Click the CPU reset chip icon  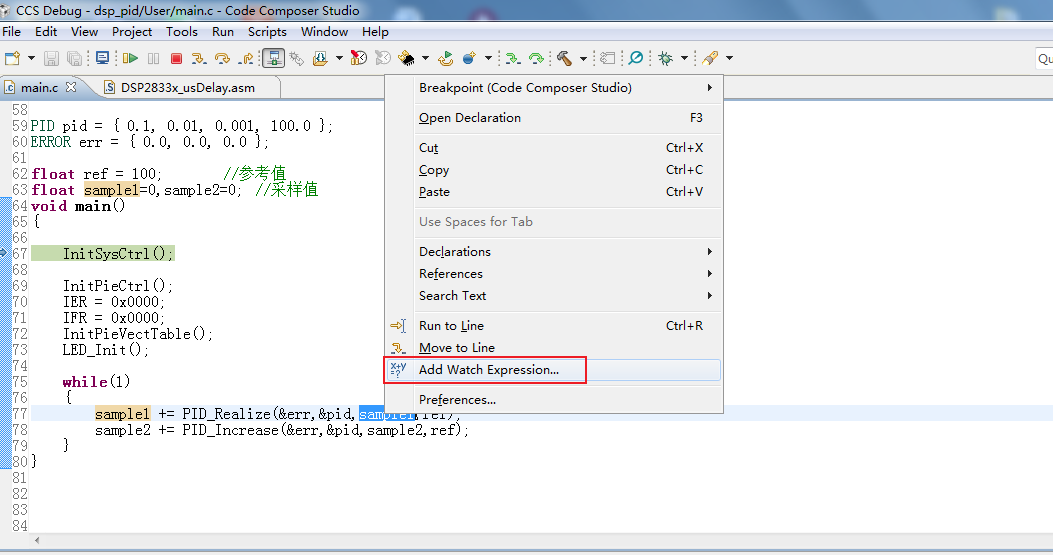click(406, 58)
